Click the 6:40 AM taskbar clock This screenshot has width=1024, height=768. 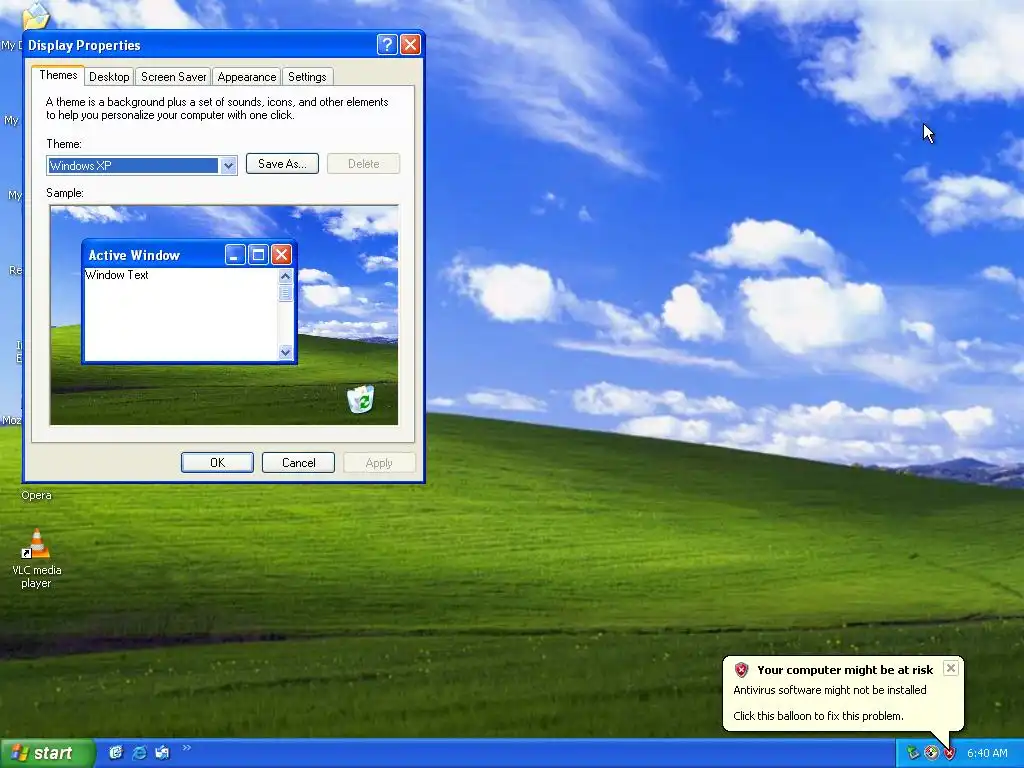[x=987, y=753]
